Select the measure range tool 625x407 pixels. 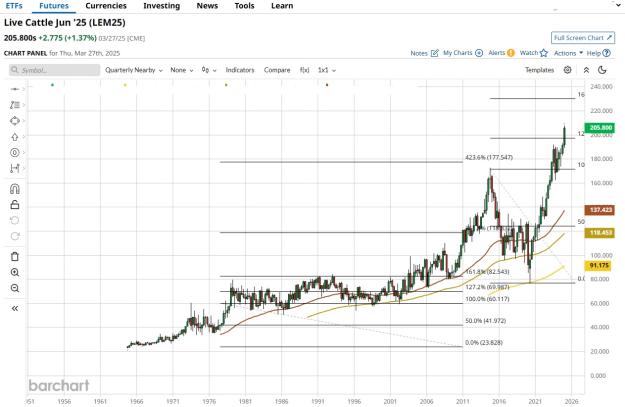15,169
